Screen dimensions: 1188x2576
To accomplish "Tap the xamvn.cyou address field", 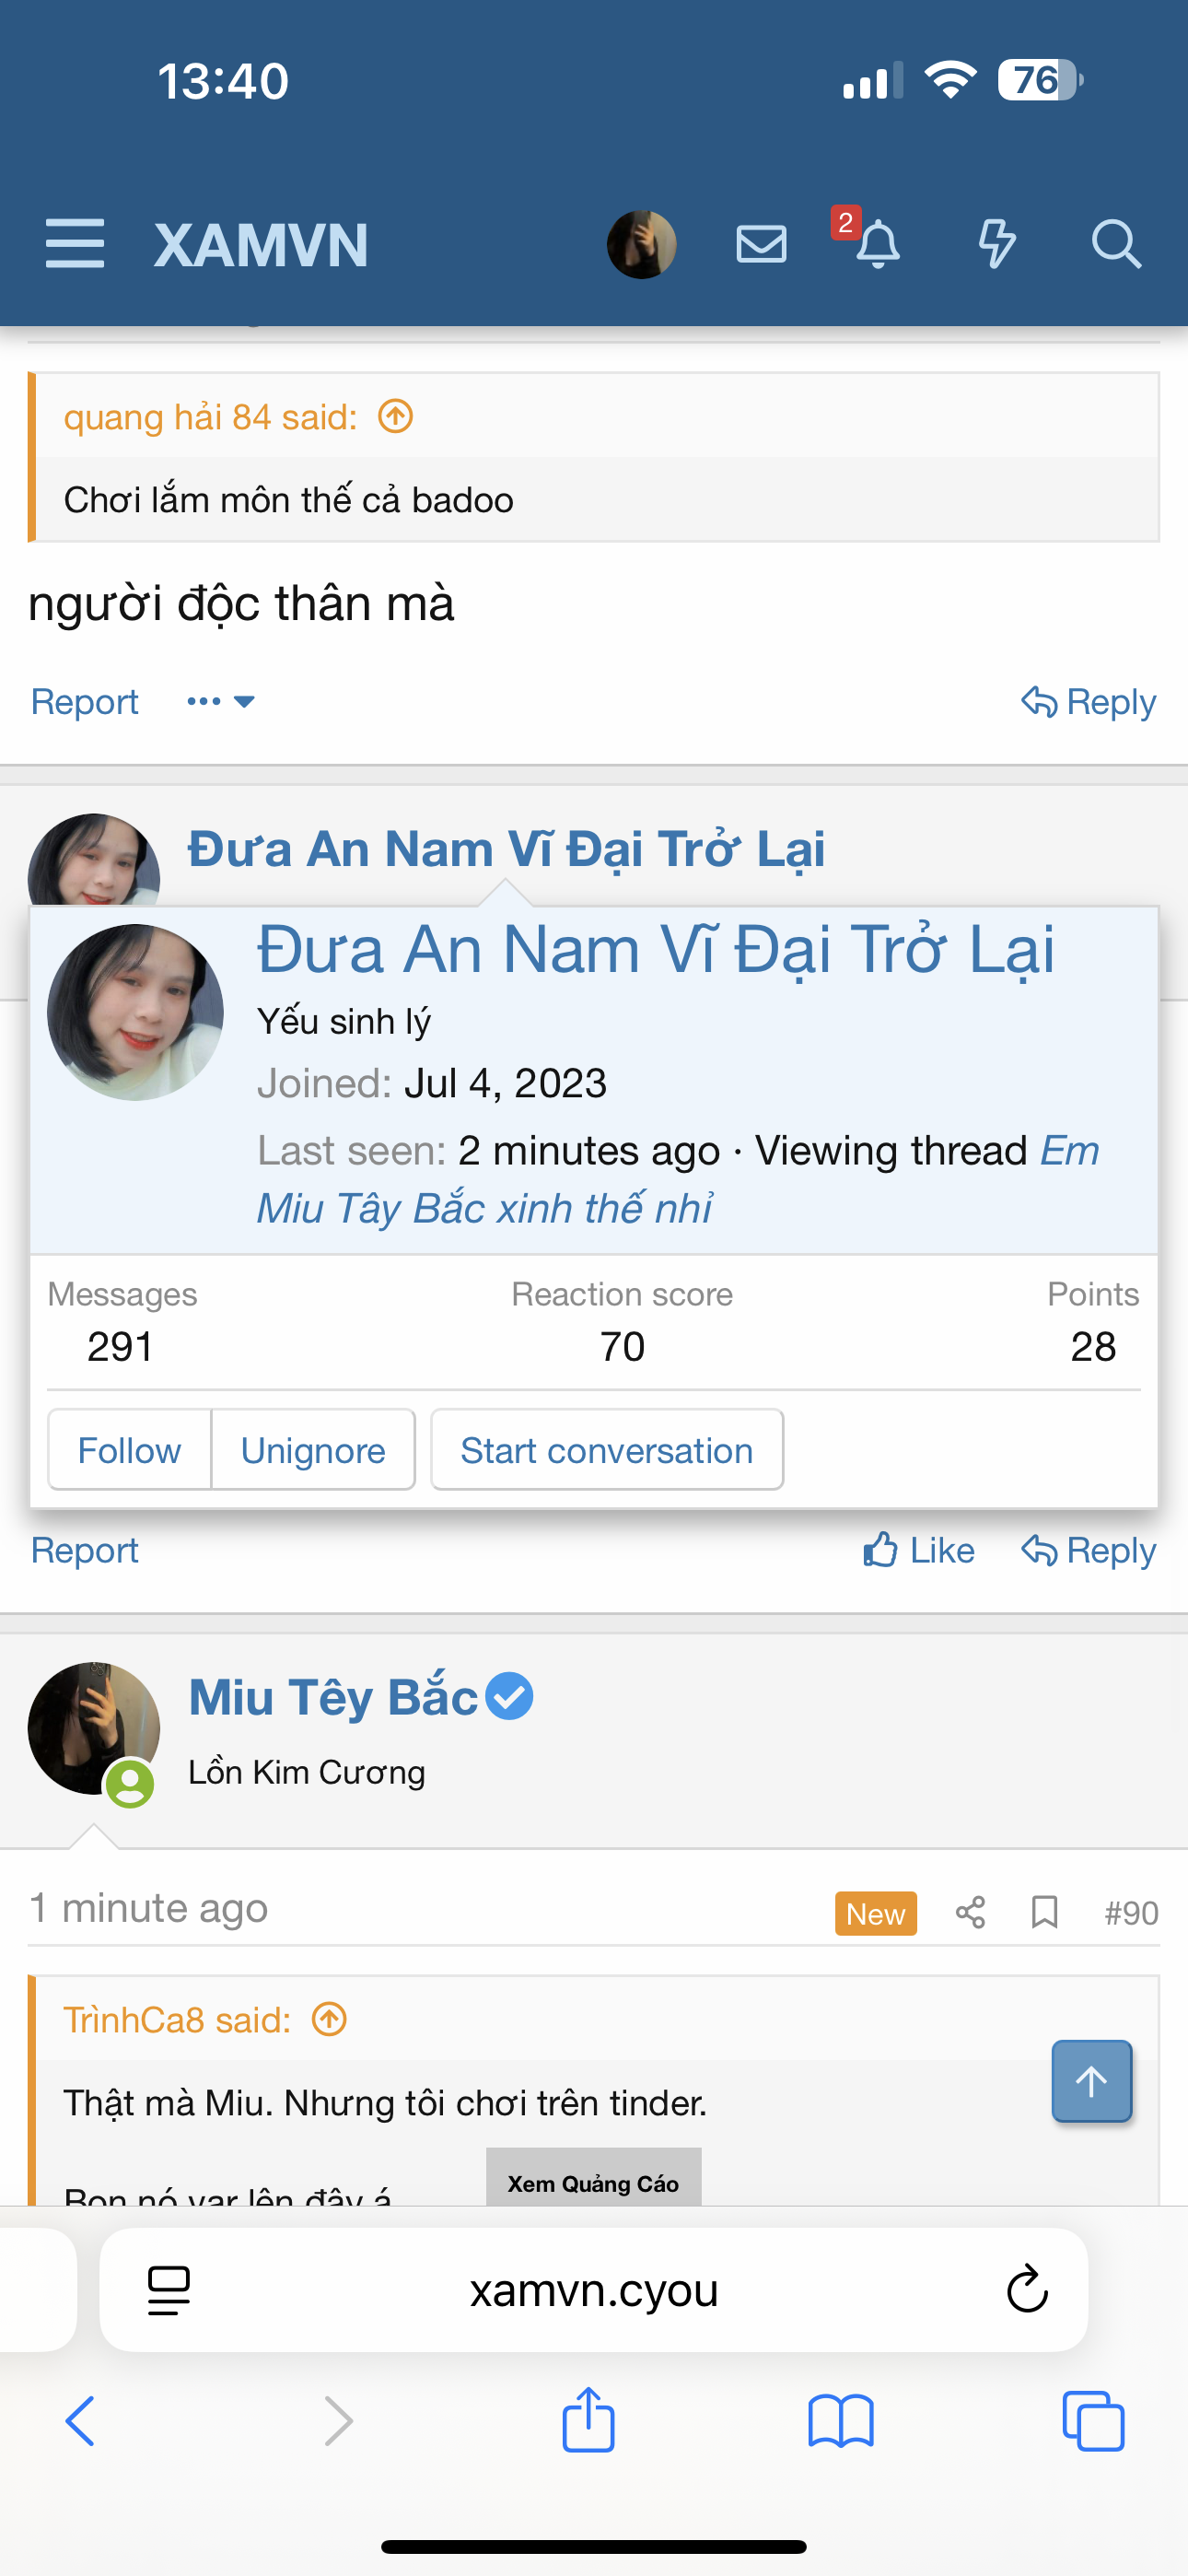I will pos(594,2289).
